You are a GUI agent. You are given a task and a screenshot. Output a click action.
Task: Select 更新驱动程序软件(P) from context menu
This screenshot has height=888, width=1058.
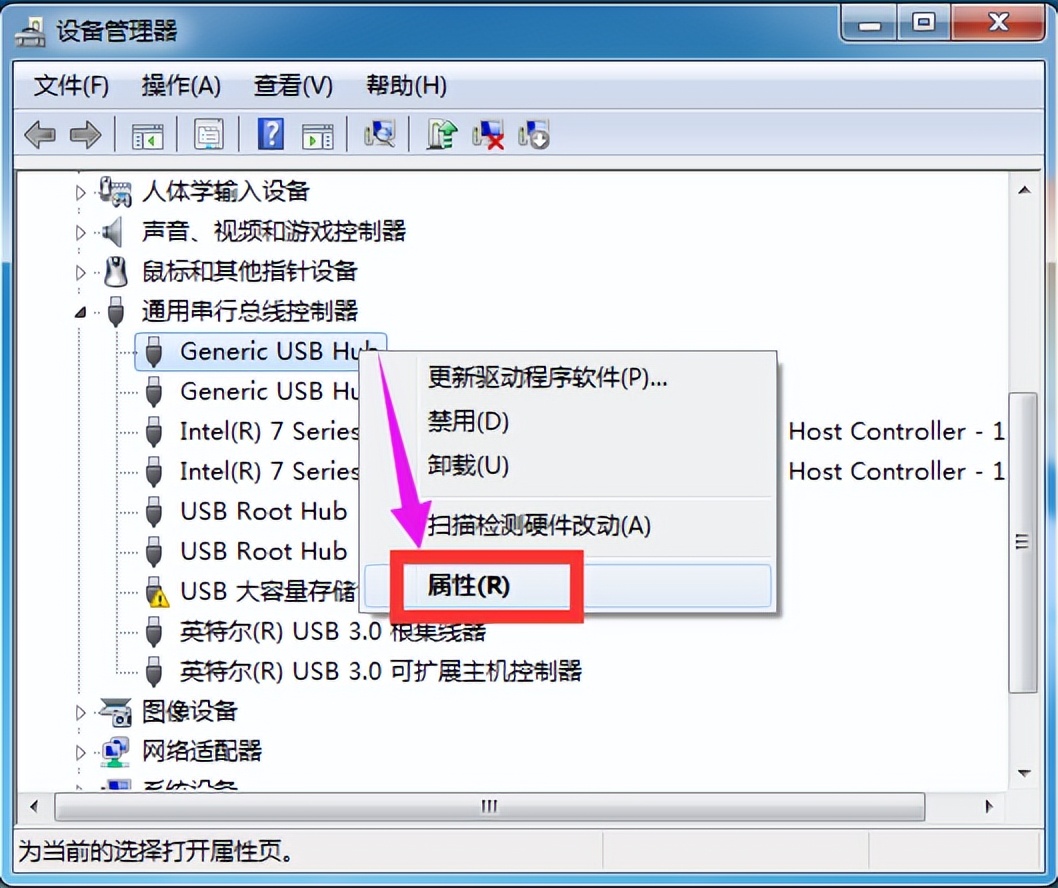pos(547,378)
